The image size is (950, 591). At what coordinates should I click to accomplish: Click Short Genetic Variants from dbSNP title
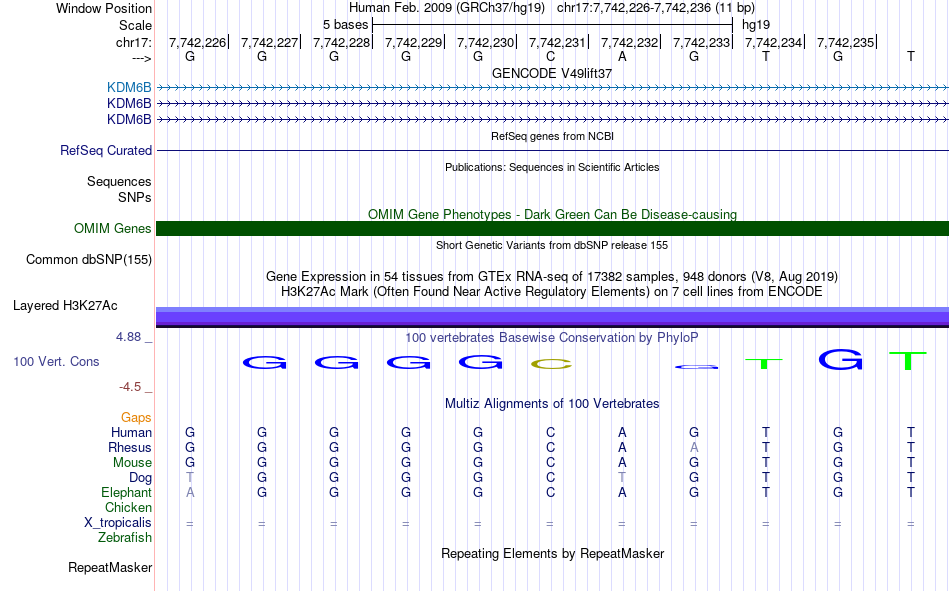click(x=552, y=245)
